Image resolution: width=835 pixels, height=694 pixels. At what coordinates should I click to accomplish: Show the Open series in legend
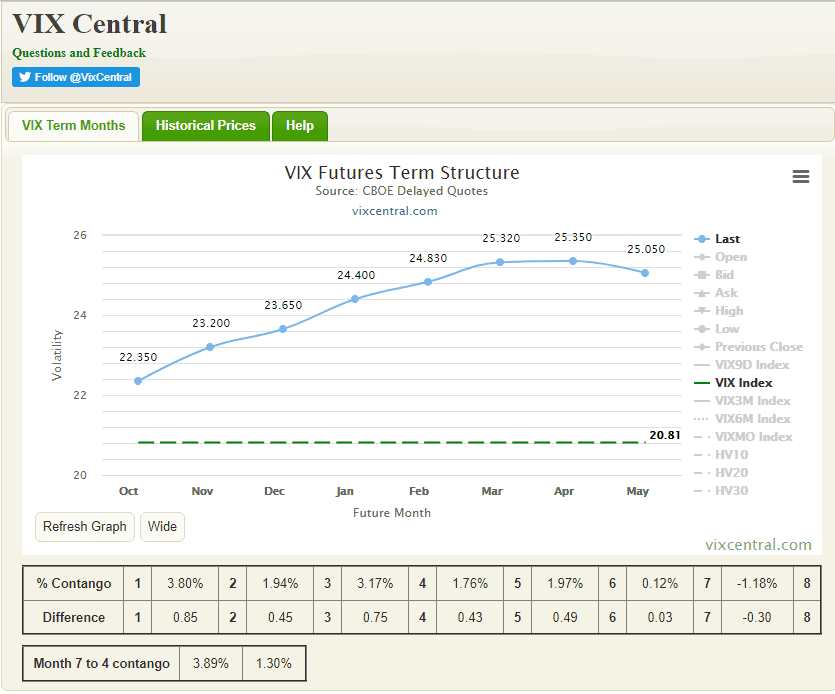pos(730,257)
